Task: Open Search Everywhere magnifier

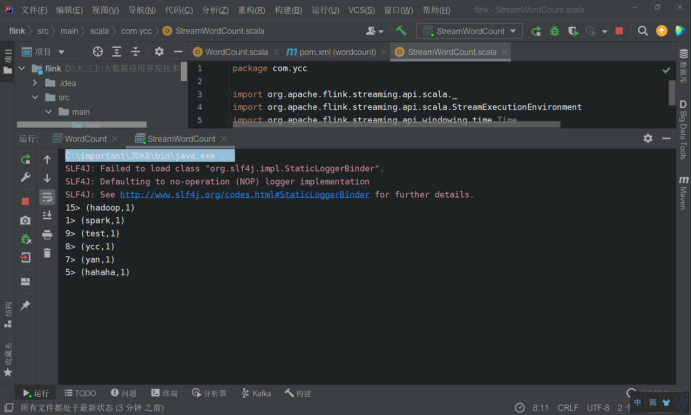Action: tap(643, 30)
